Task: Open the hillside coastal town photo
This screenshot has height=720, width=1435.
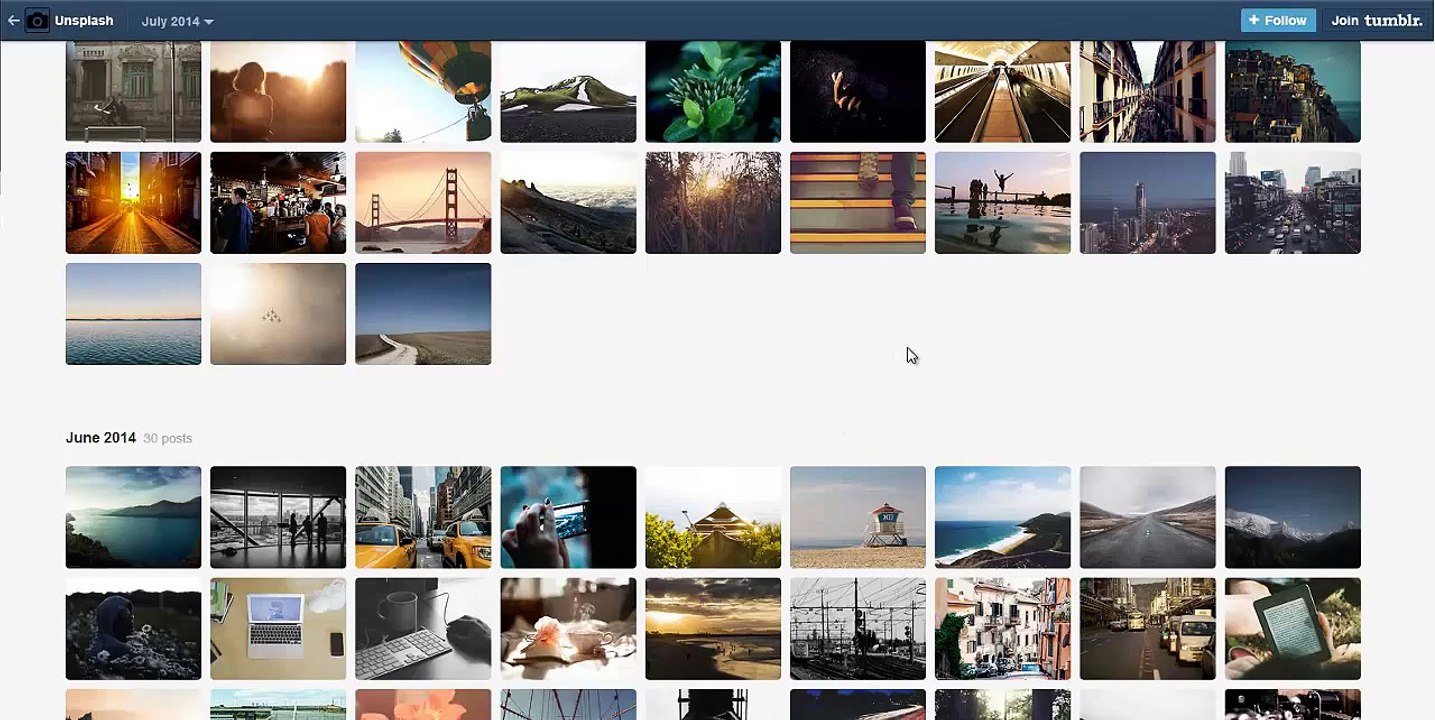Action: [1293, 91]
